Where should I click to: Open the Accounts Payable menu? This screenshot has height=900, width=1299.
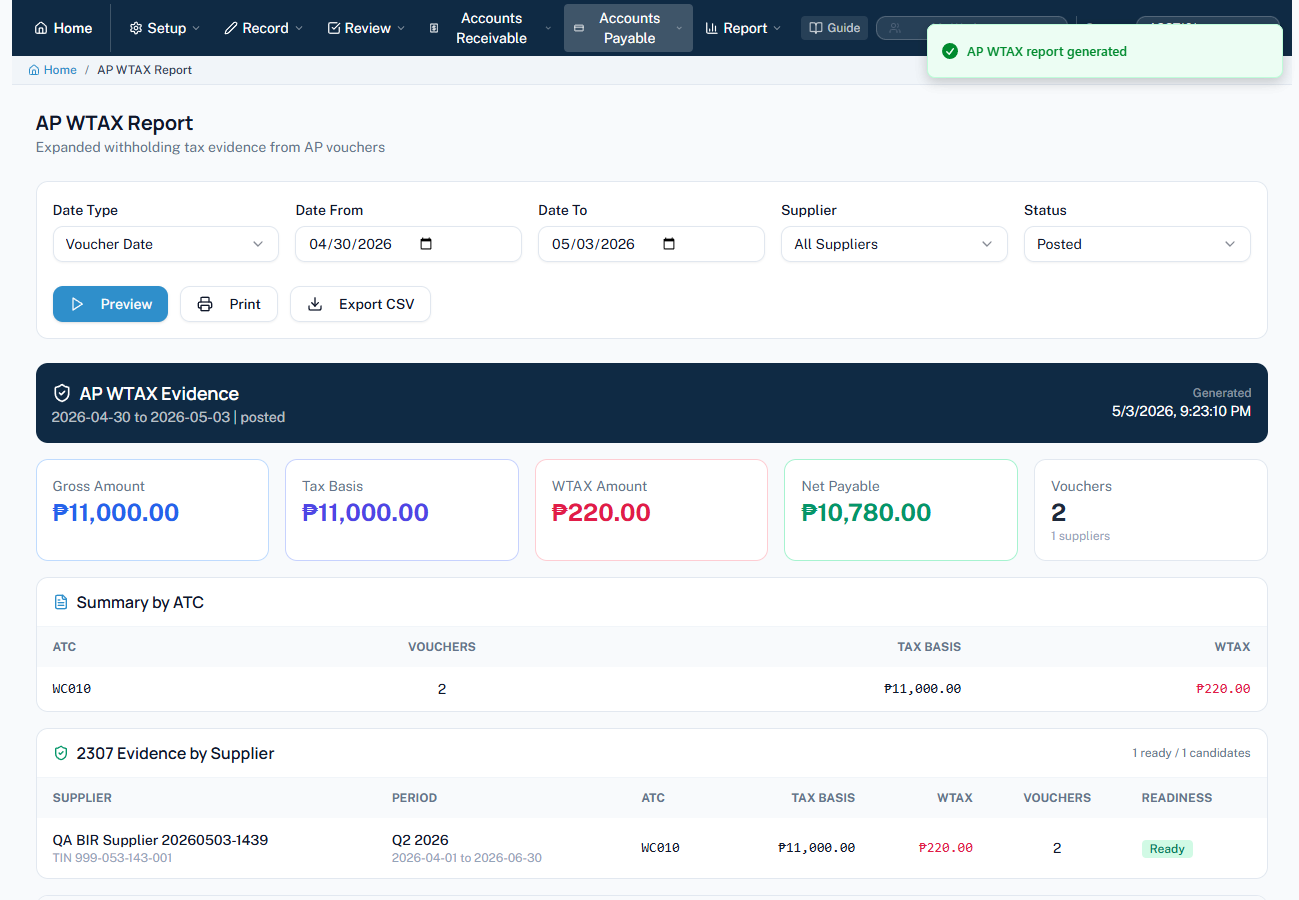tap(628, 28)
